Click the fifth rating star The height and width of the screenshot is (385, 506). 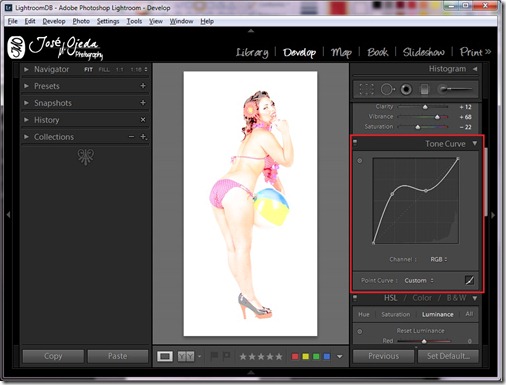279,357
